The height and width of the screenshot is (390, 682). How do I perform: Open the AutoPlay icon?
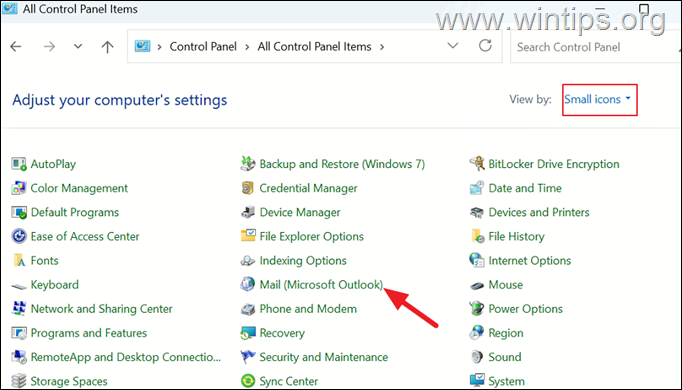(19, 164)
